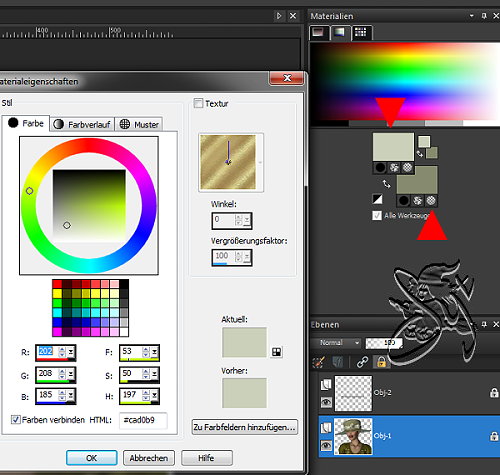Set background style to solid color
Viewport: 500px width, 475px height.
(x=403, y=200)
